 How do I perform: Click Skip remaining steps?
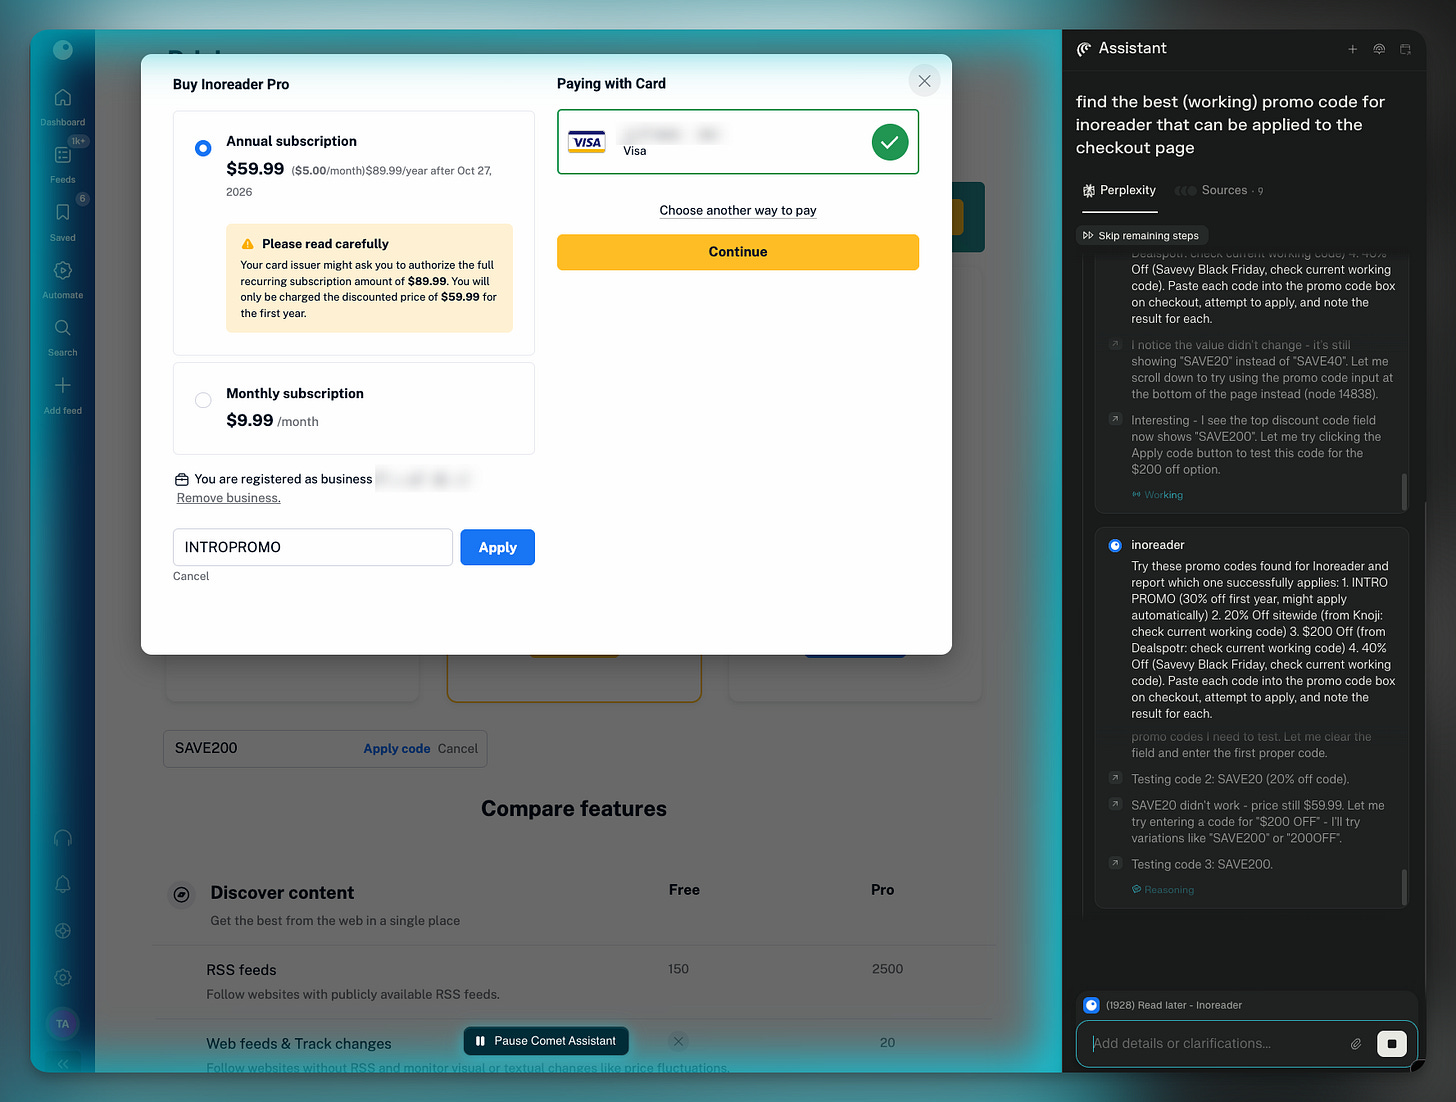click(1141, 236)
